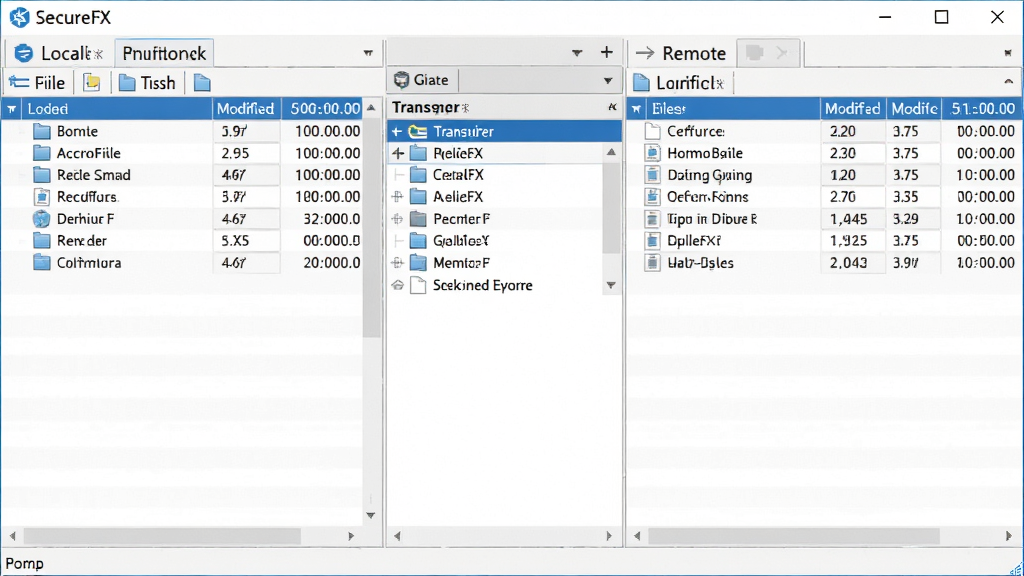The image size is (1024, 576).
Task: Click the Colhmiura folder icon
Action: pos(42,263)
